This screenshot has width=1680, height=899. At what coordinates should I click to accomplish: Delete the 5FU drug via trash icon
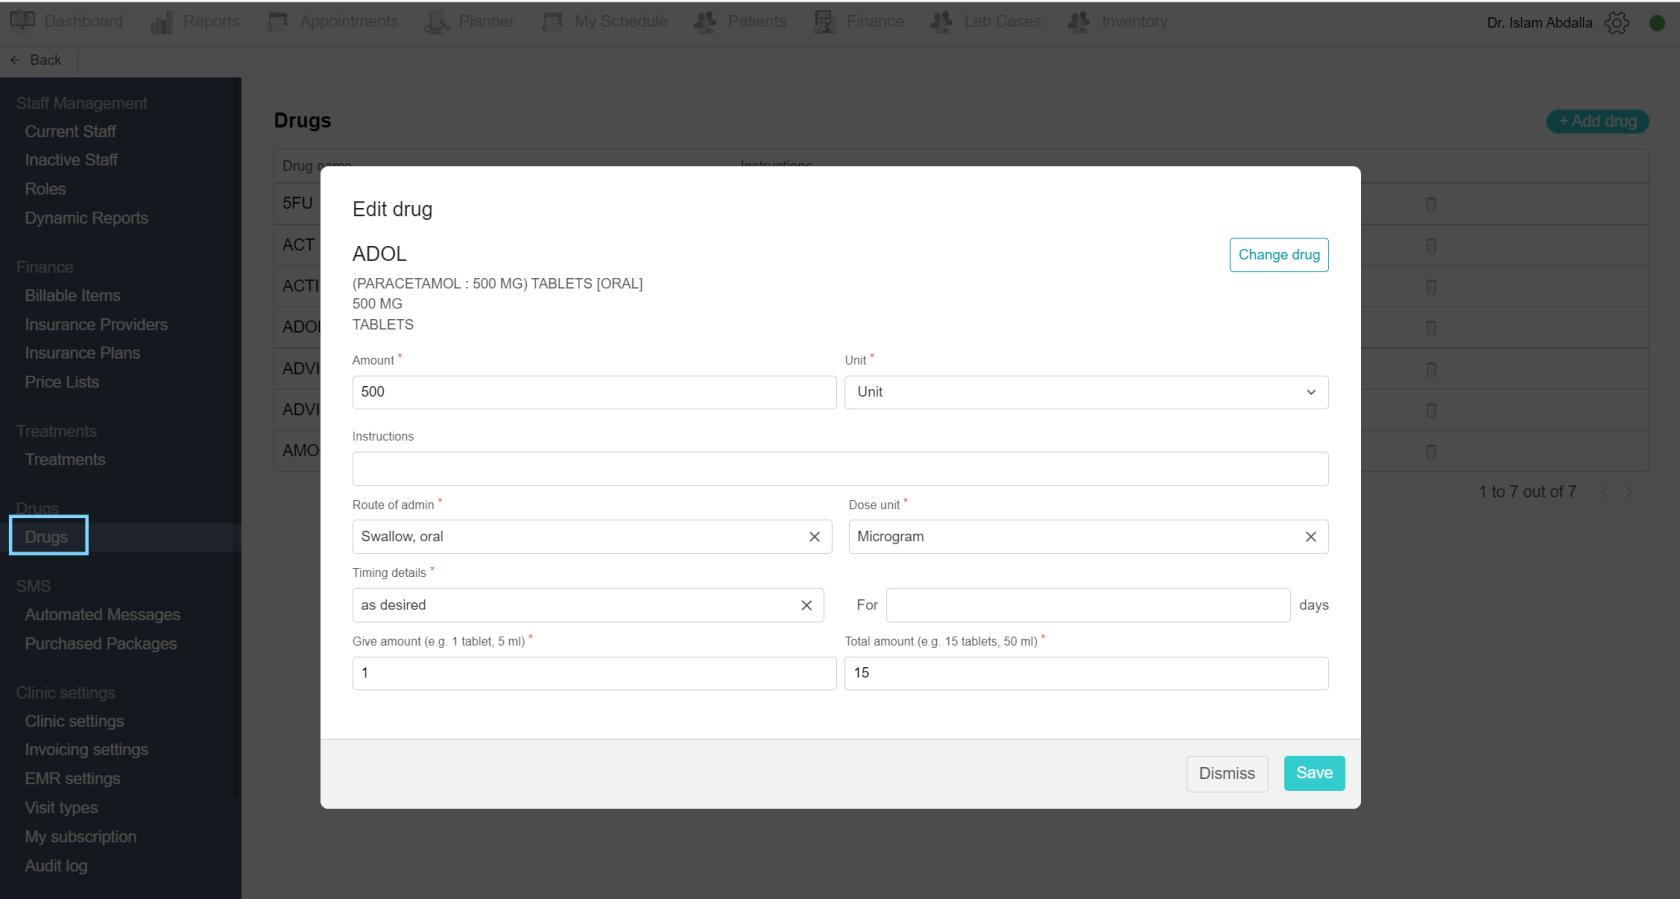[x=1431, y=204]
